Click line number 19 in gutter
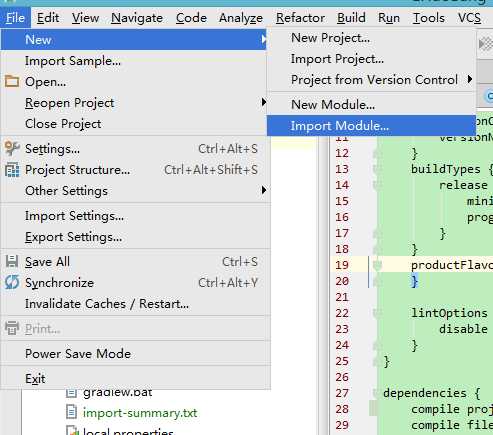 [342, 265]
